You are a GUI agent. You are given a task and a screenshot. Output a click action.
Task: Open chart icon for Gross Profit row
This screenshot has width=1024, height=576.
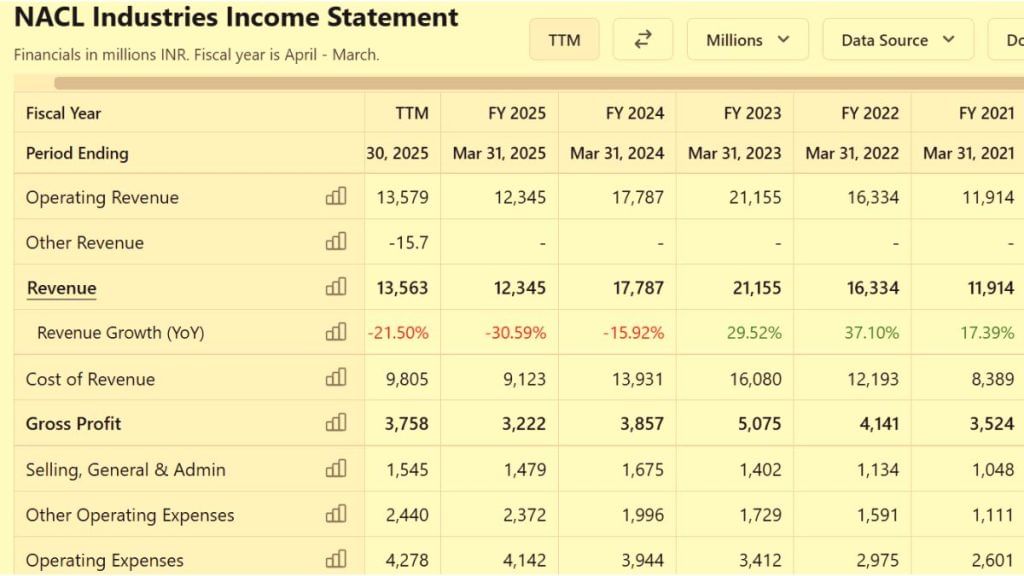[x=336, y=423]
